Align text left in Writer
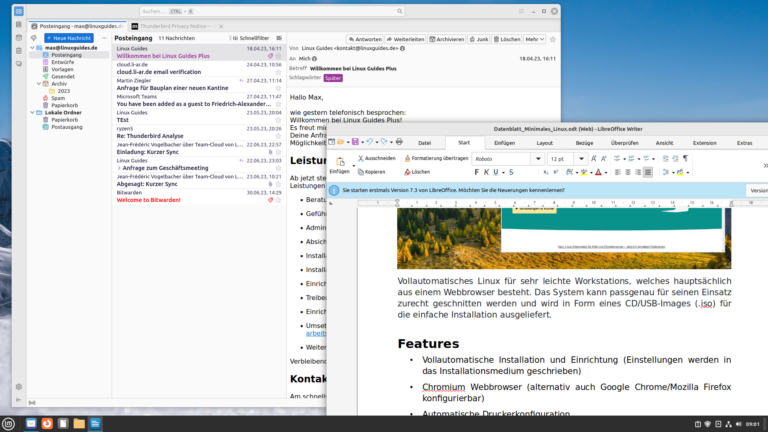 pos(618,172)
